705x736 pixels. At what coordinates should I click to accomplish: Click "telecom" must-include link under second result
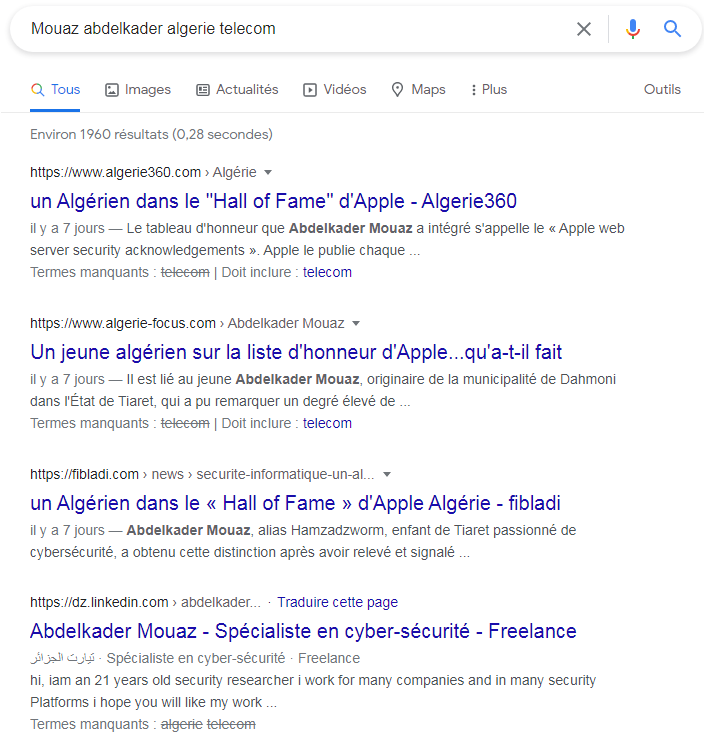click(x=327, y=423)
